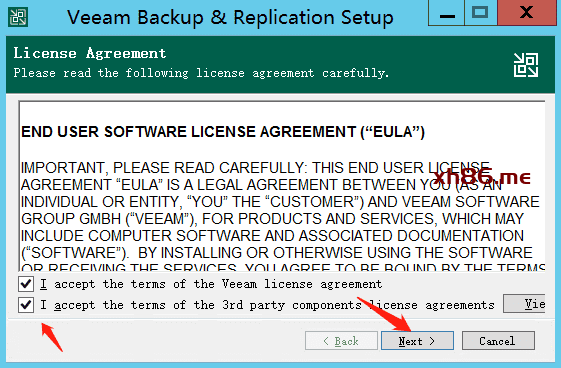Click the EULA heading text

223,132
